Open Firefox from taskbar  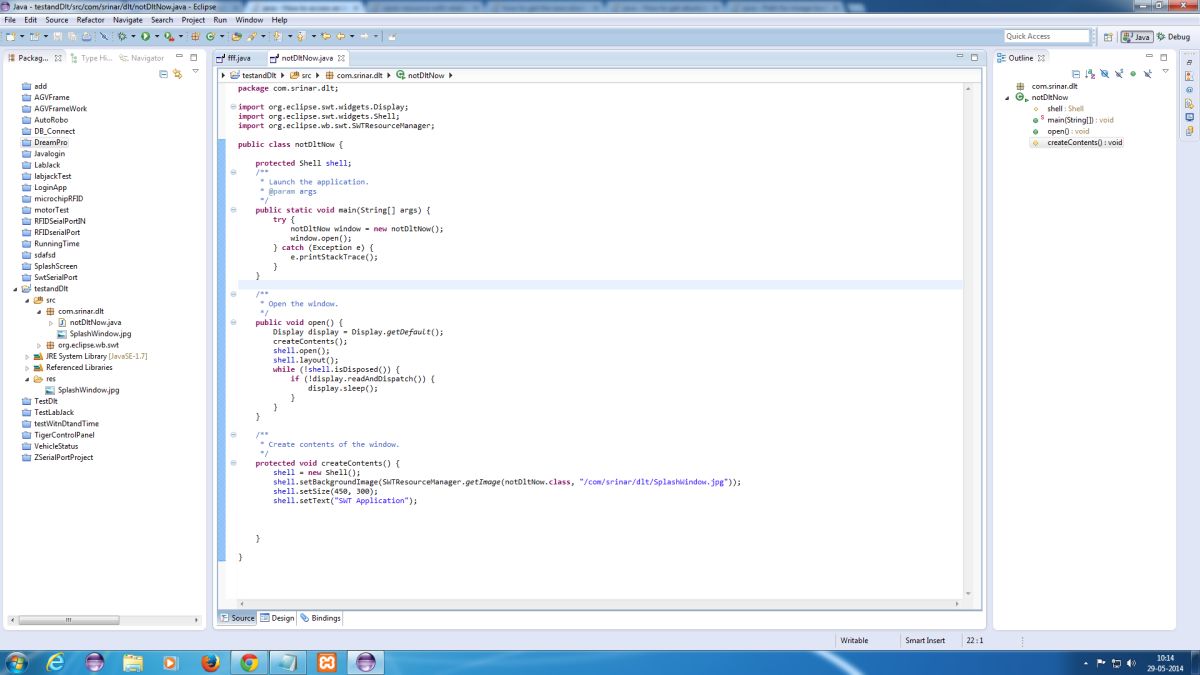(x=209, y=662)
